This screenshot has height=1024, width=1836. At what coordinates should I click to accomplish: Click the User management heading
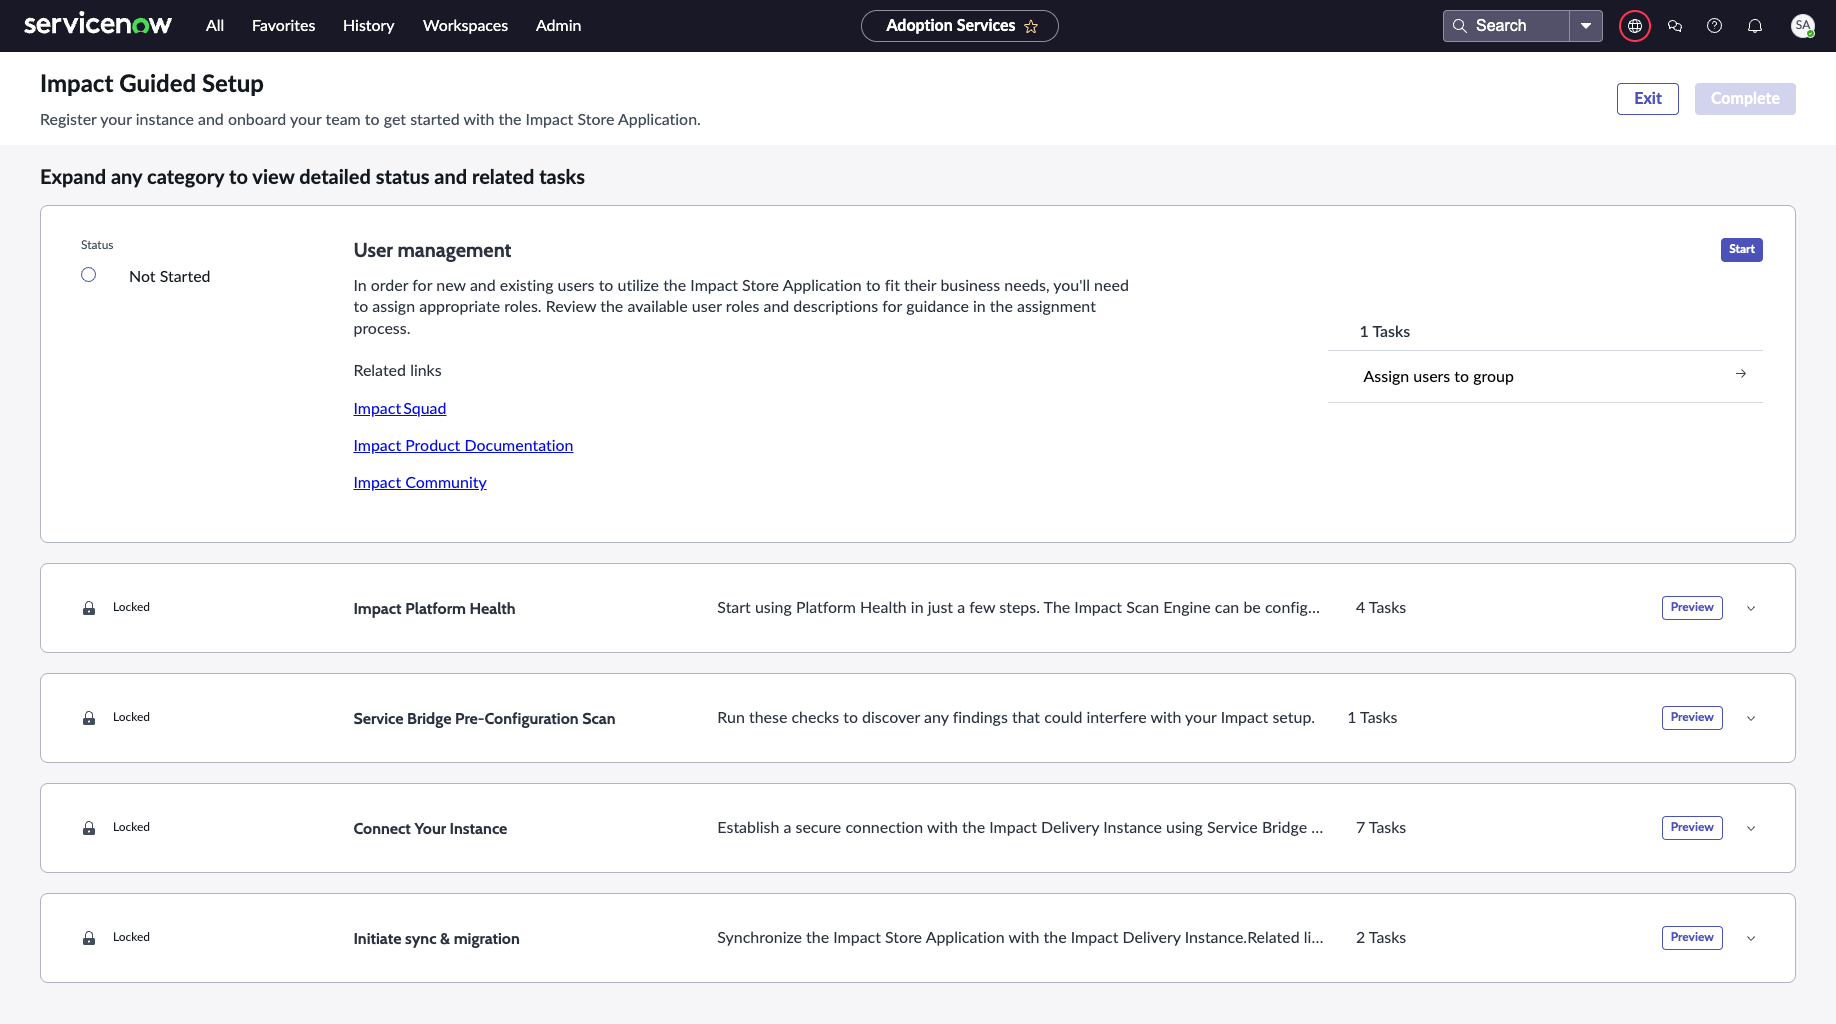[432, 251]
